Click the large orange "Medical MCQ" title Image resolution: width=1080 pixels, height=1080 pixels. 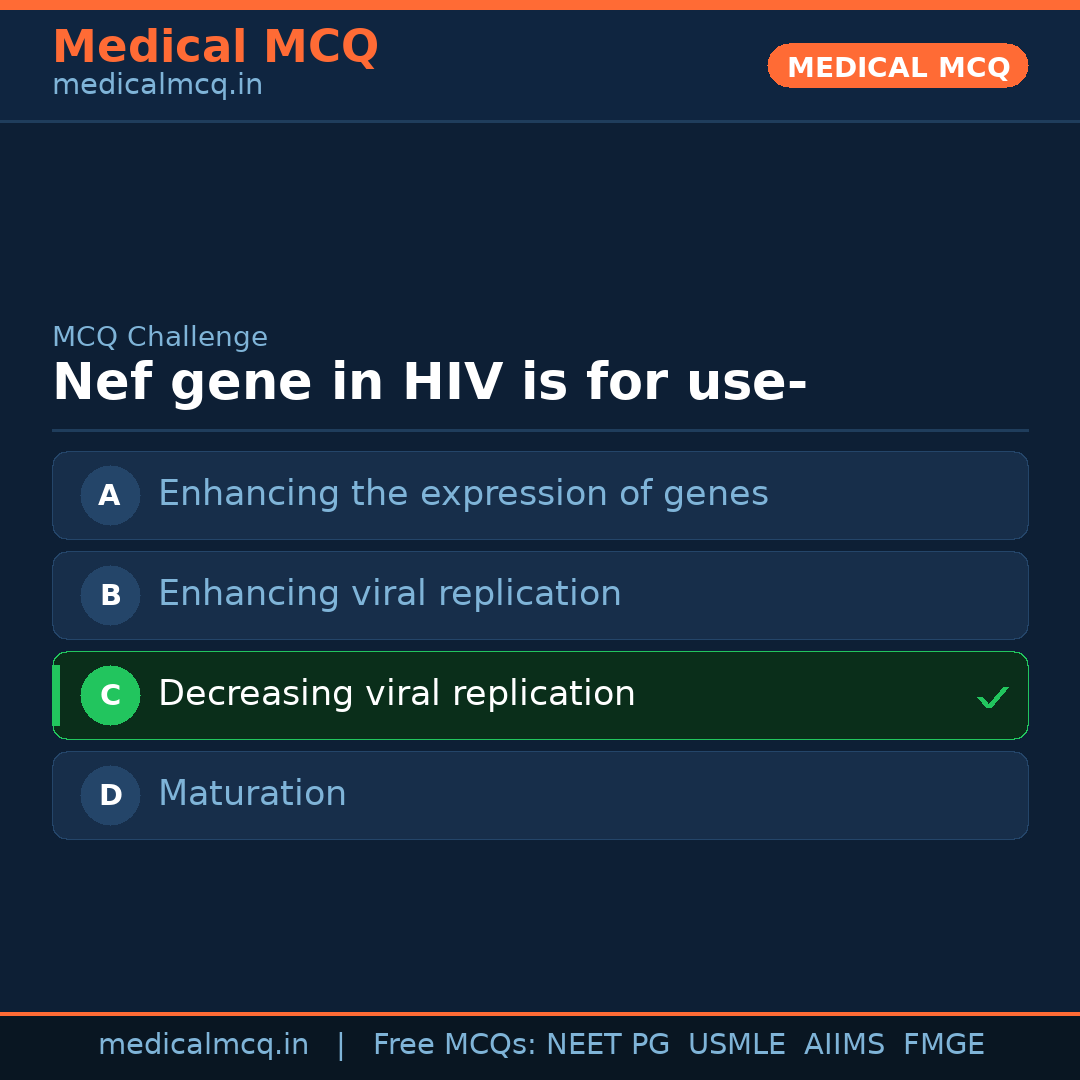pyautogui.click(x=215, y=47)
